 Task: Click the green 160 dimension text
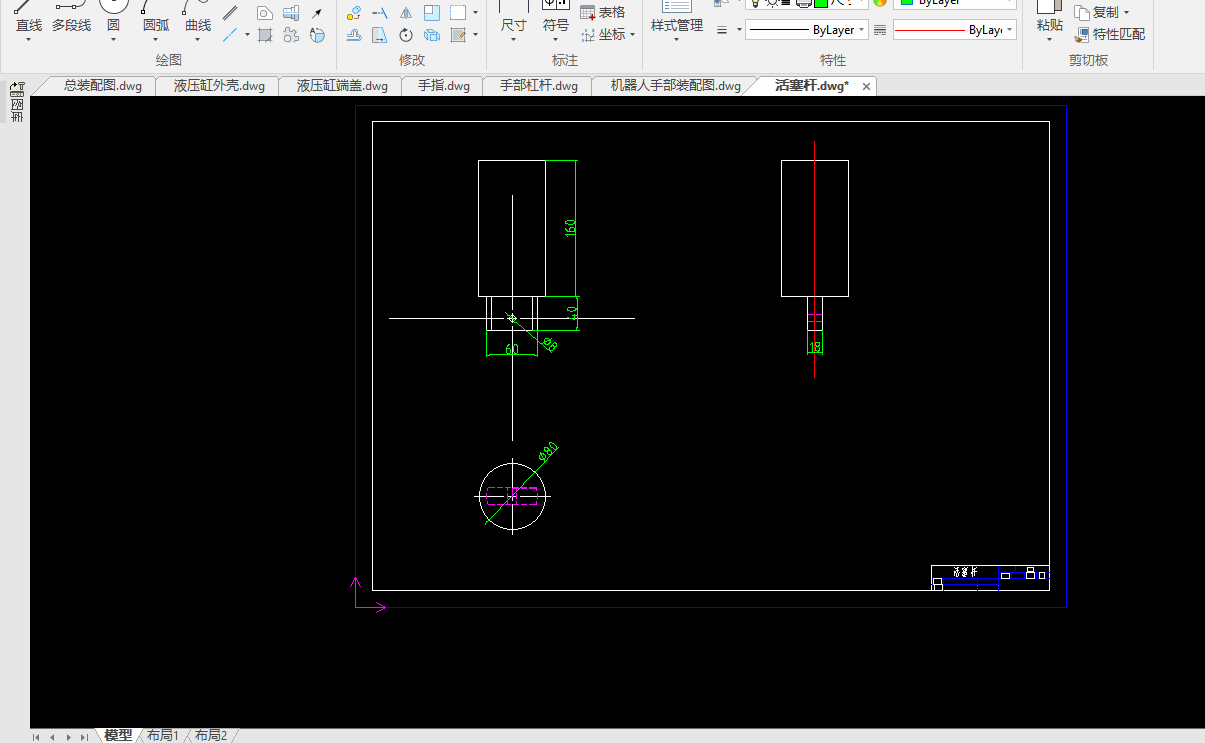point(570,227)
